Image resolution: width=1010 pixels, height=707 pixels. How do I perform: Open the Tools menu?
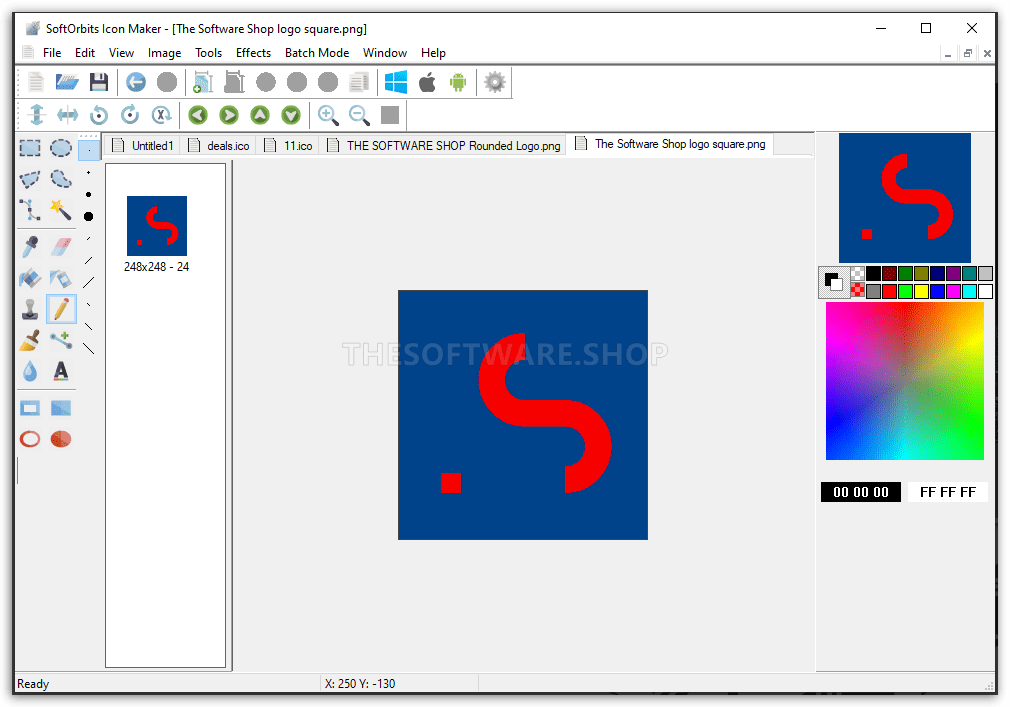tap(209, 53)
